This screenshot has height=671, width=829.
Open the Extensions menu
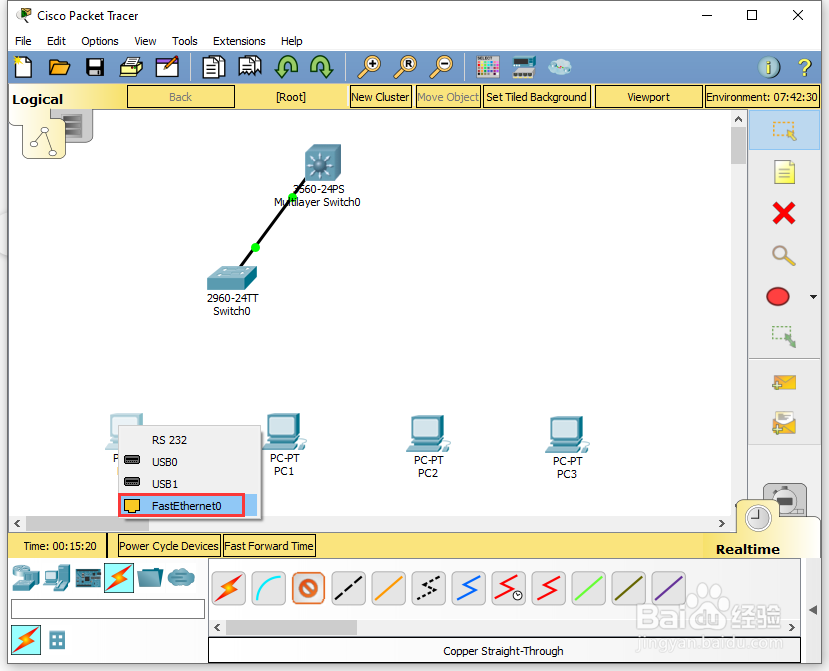click(239, 41)
